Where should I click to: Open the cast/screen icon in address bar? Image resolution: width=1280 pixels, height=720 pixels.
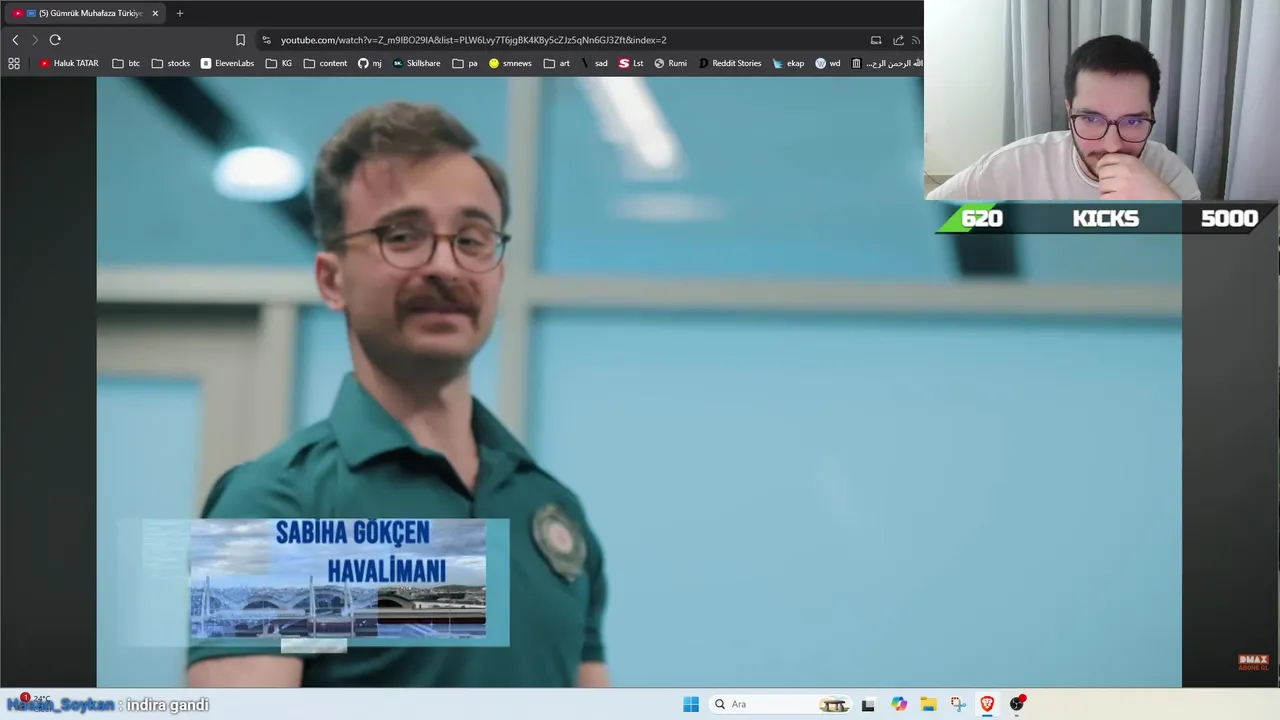876,40
